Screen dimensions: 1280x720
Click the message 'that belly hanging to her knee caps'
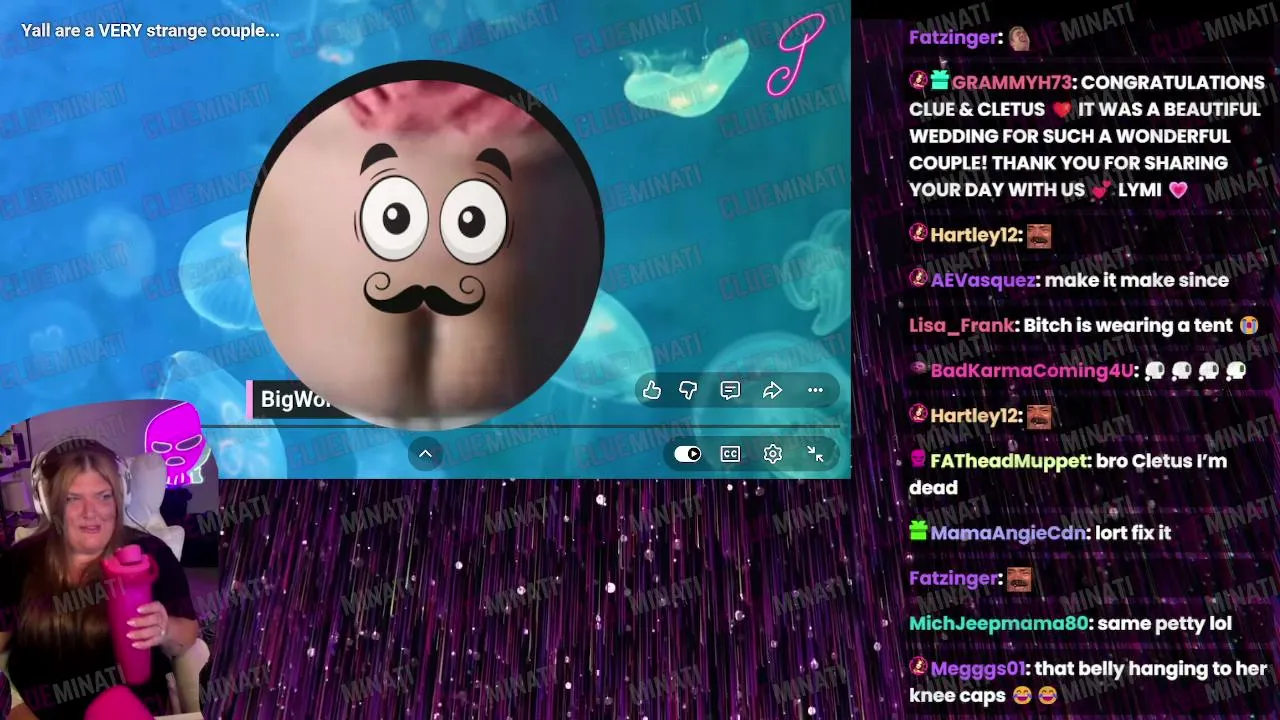tap(1088, 681)
